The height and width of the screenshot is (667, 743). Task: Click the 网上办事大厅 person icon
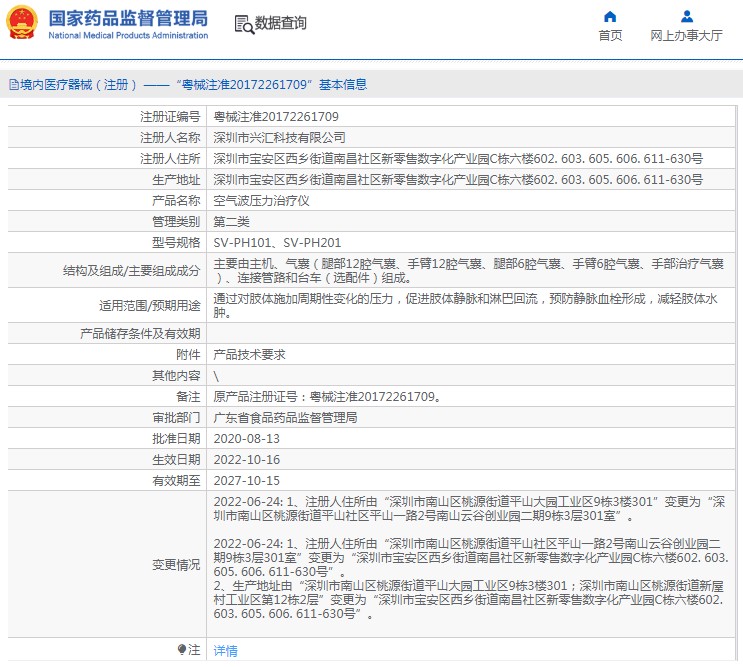coord(687,17)
